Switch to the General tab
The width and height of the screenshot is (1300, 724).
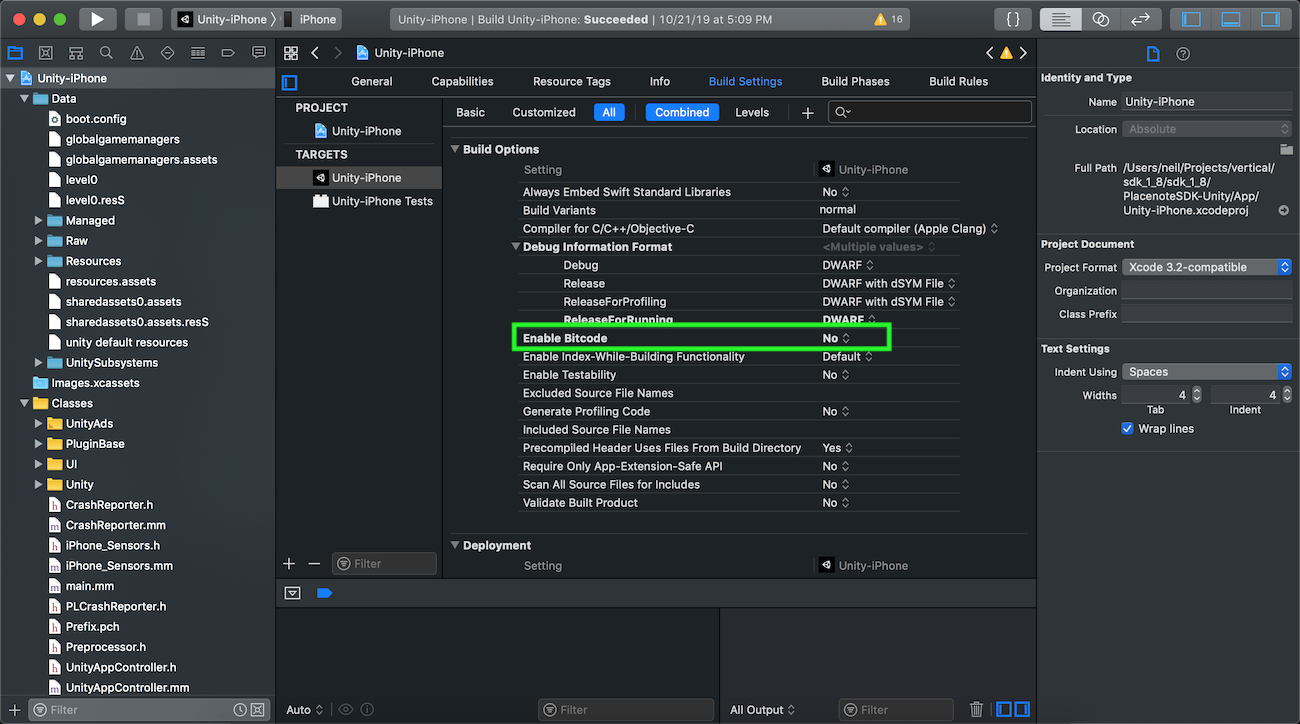372,82
